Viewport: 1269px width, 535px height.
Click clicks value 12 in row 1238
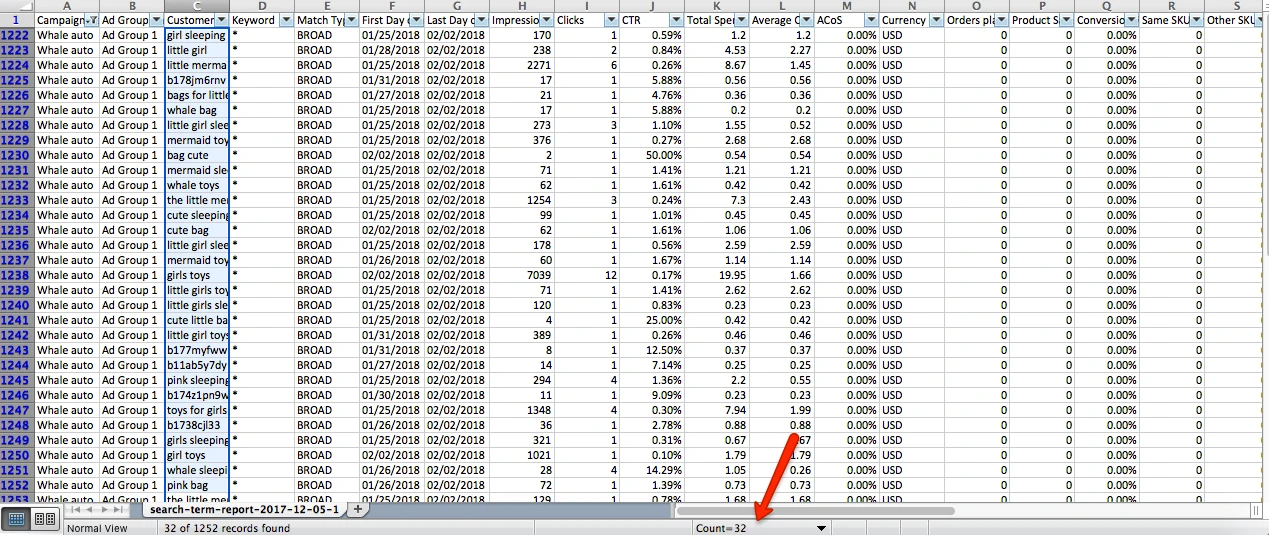pyautogui.click(x=587, y=275)
